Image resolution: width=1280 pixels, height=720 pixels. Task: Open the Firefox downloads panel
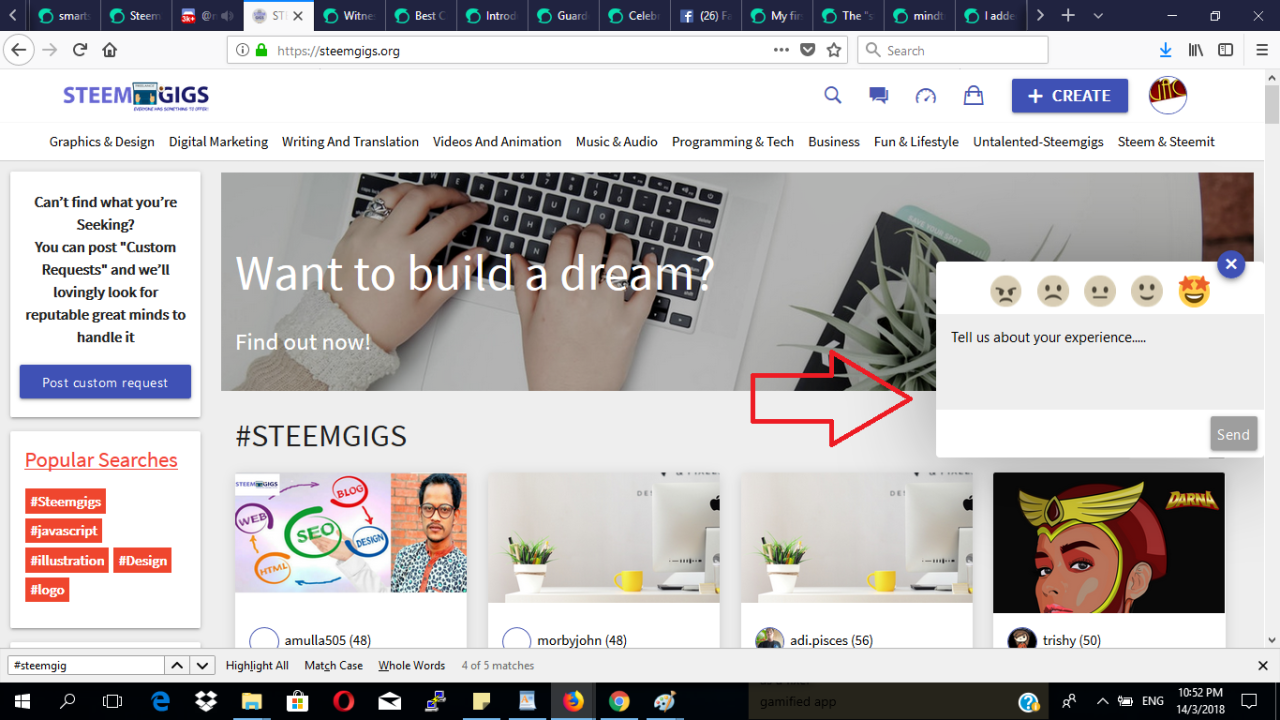1165,50
